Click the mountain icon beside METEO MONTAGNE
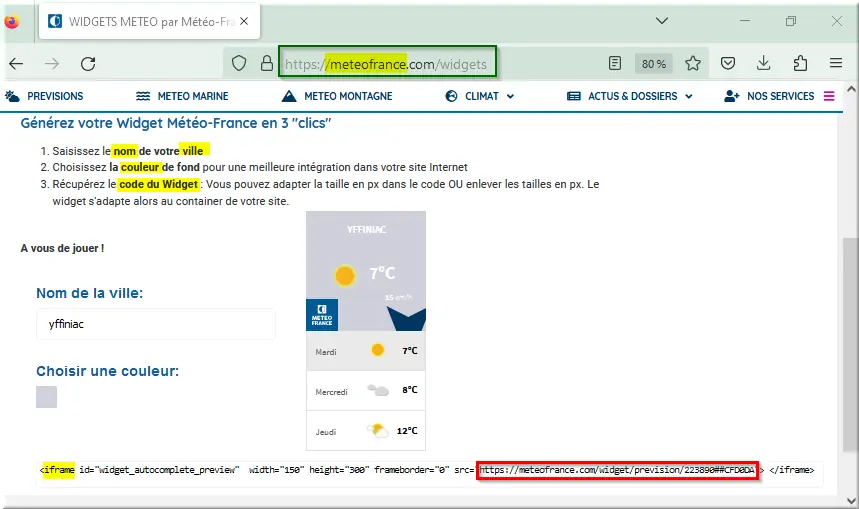Viewport: 859px width, 509px height. coord(289,96)
